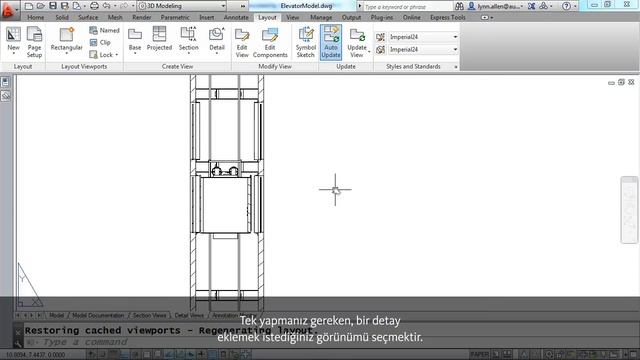
Task: Click the section view style icon left of Imperial24
Action: tap(380, 37)
